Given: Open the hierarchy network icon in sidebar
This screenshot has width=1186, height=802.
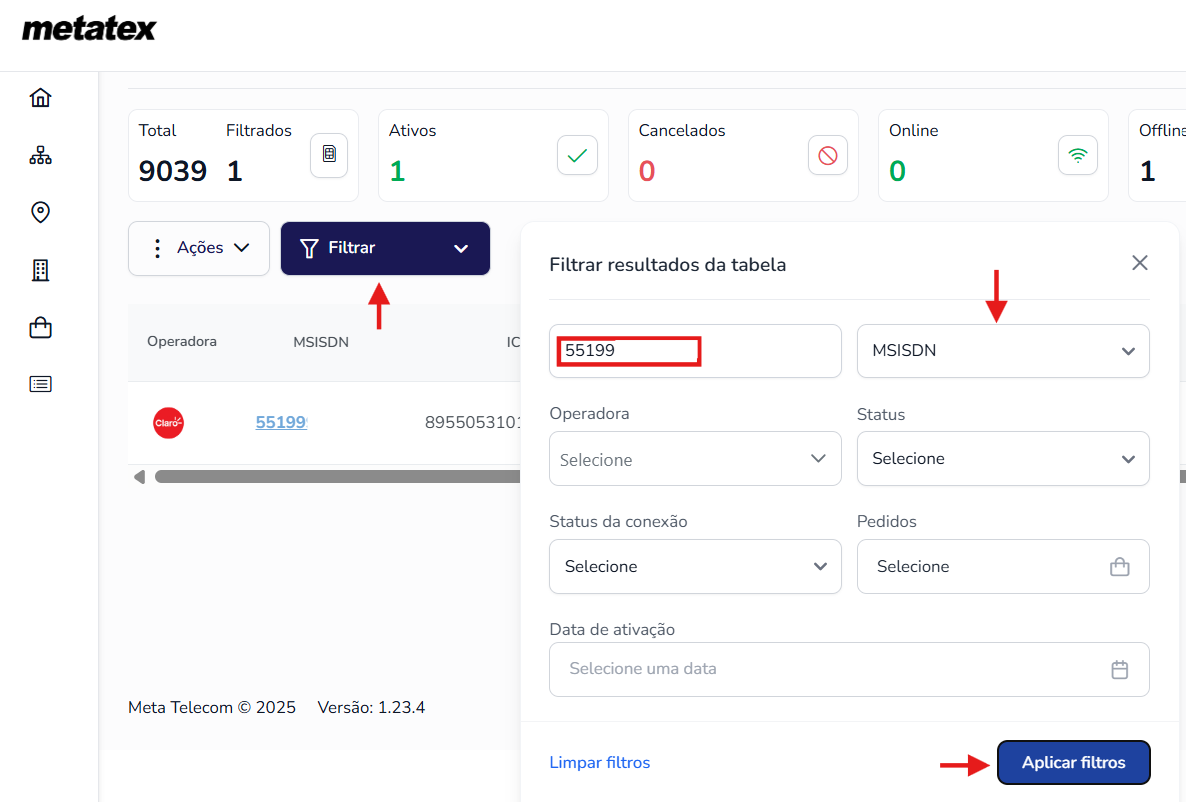Looking at the screenshot, I should 40,155.
